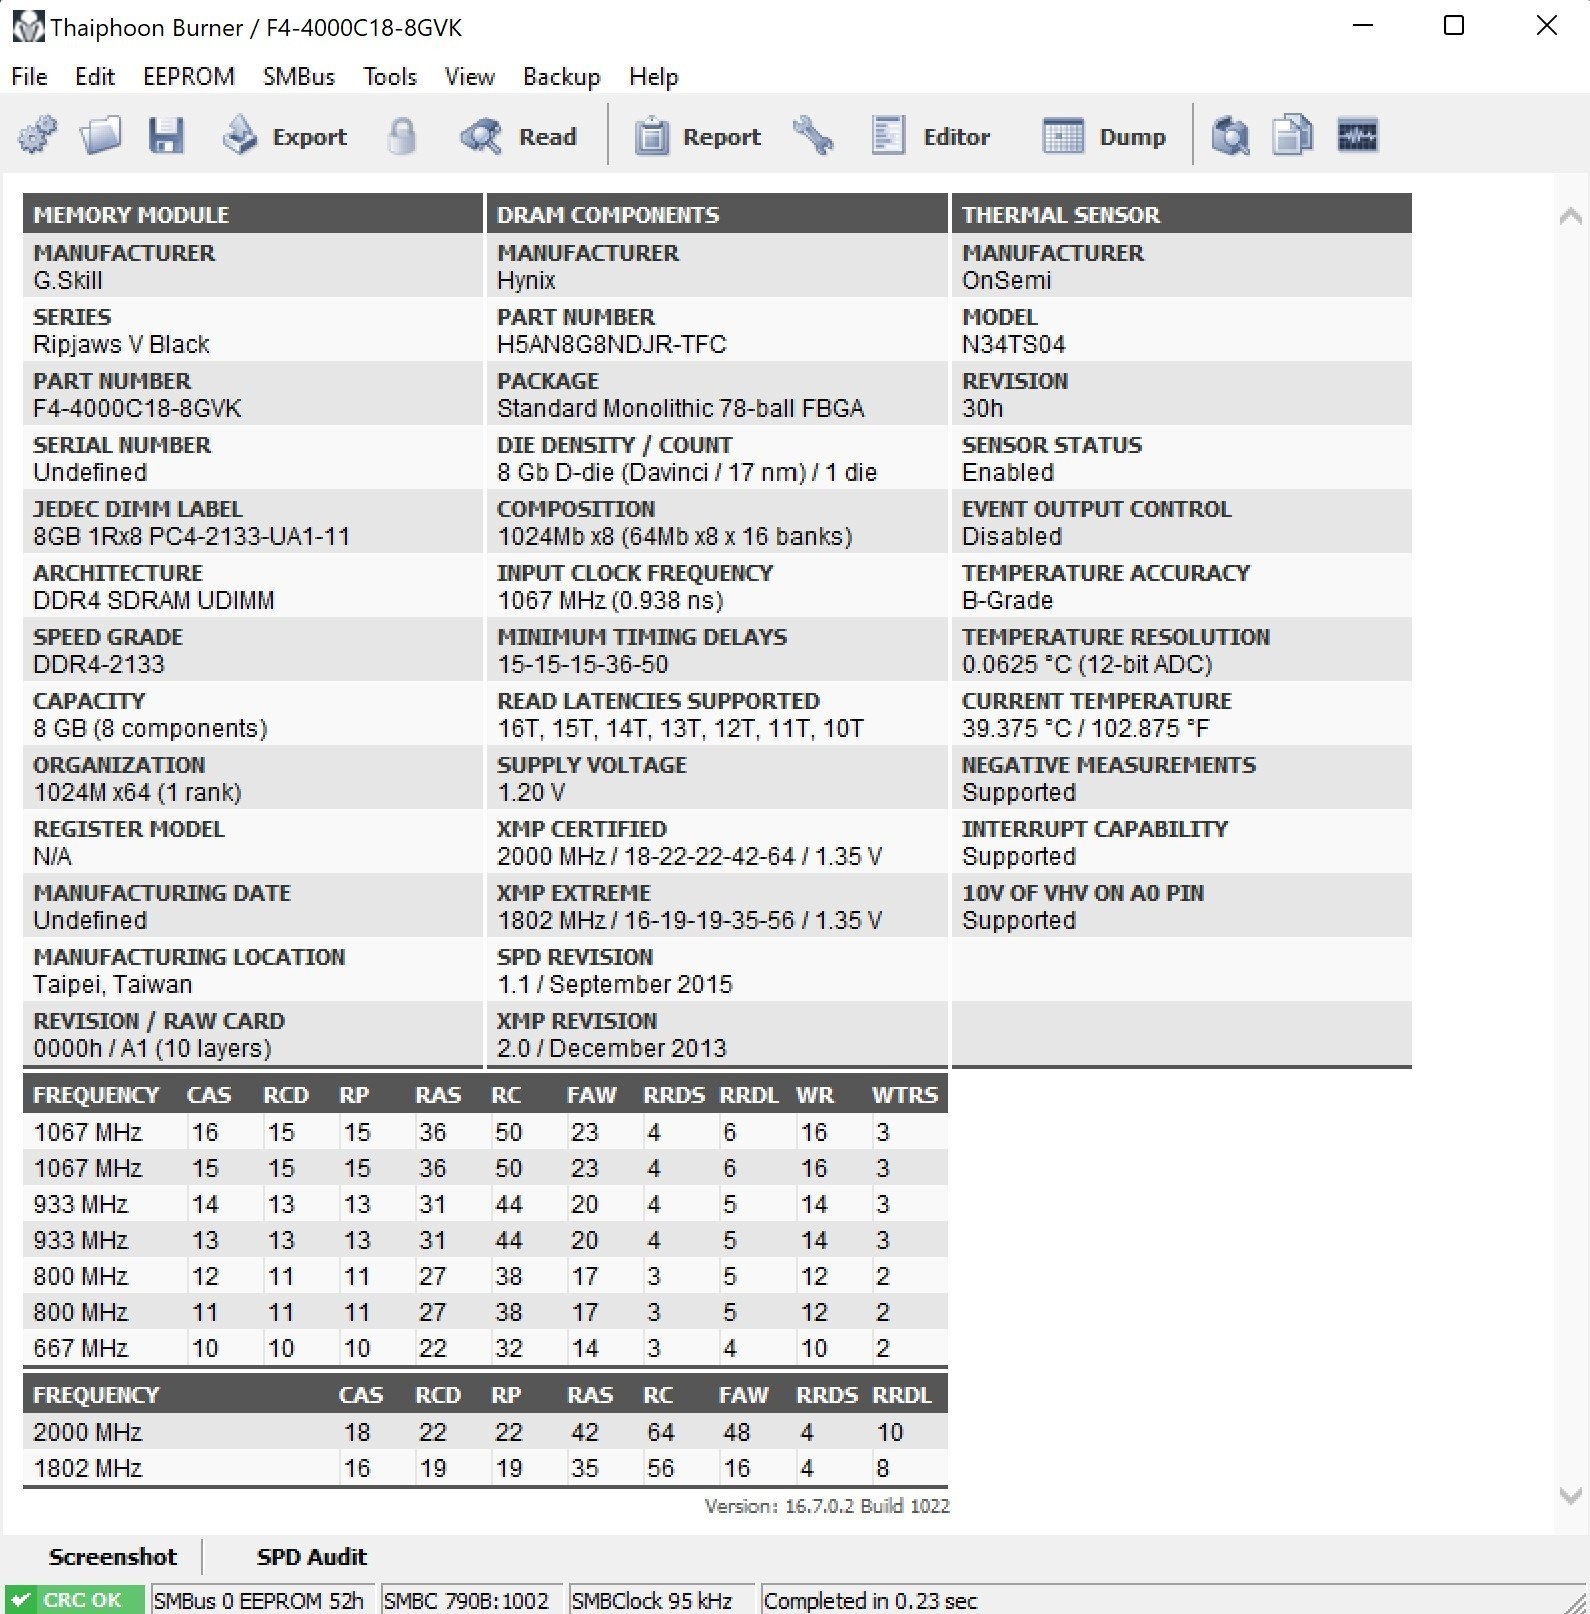Image resolution: width=1590 pixels, height=1614 pixels.
Task: Open the Tools menu
Action: pyautogui.click(x=390, y=76)
